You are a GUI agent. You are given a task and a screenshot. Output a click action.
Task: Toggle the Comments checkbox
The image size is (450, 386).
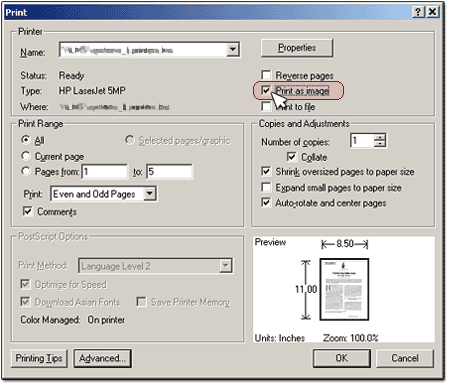[x=28, y=211]
